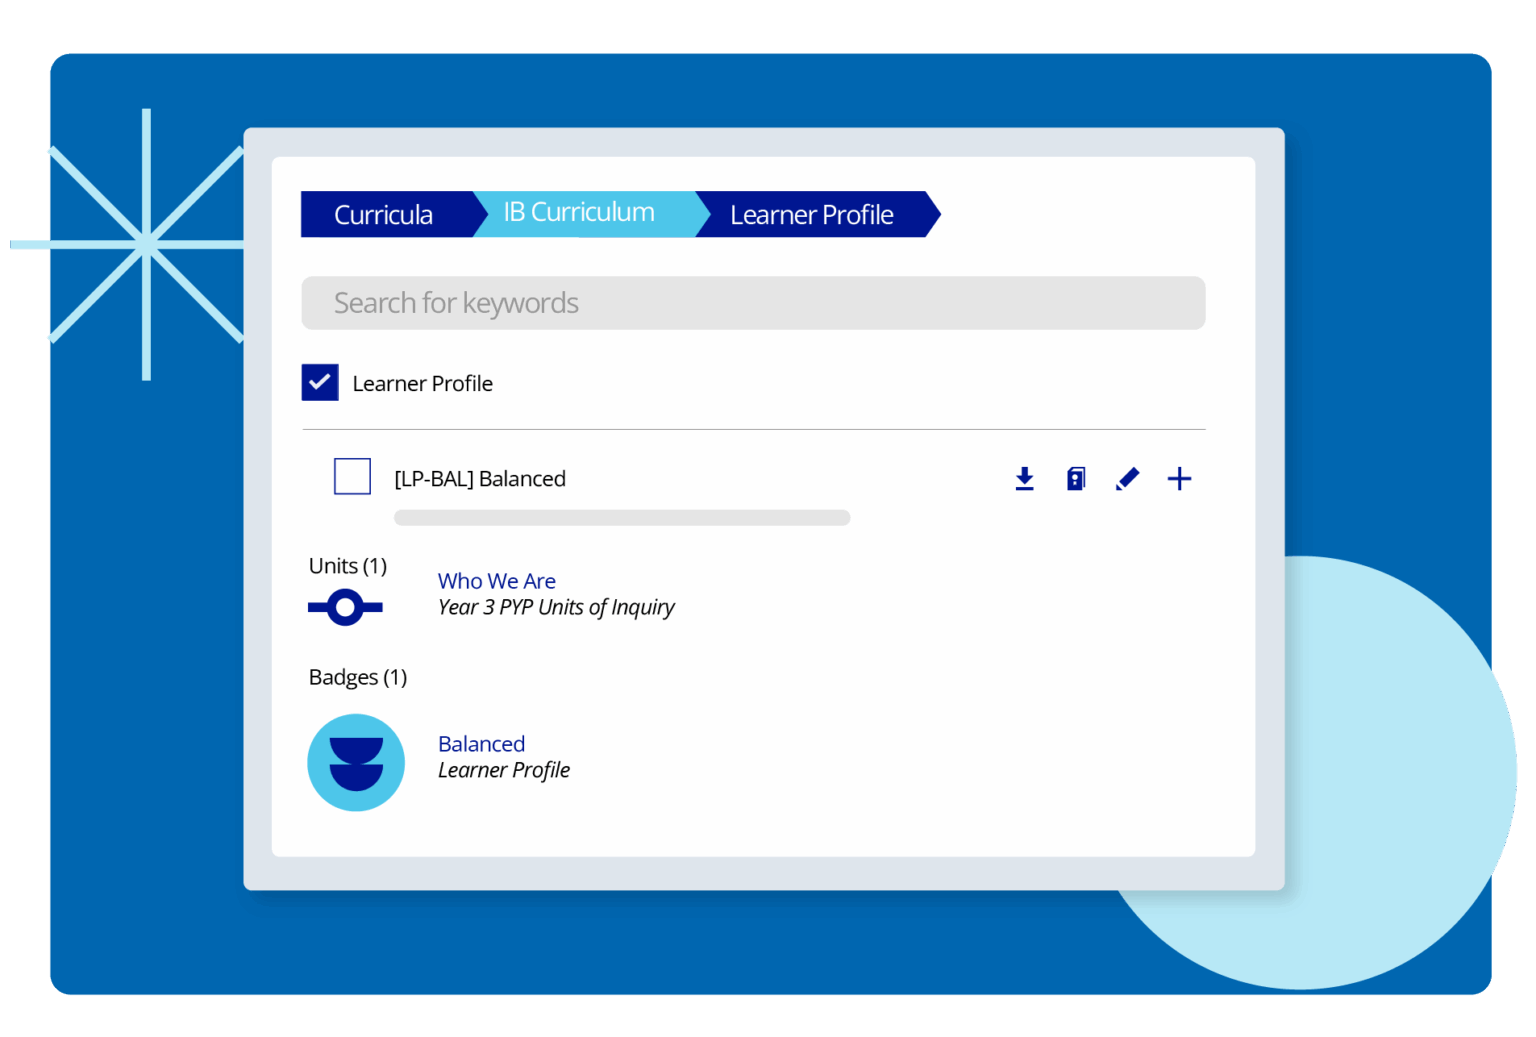This screenshot has width=1536, height=1037.
Task: Enable selection of the Balanced standard
Action: click(352, 476)
